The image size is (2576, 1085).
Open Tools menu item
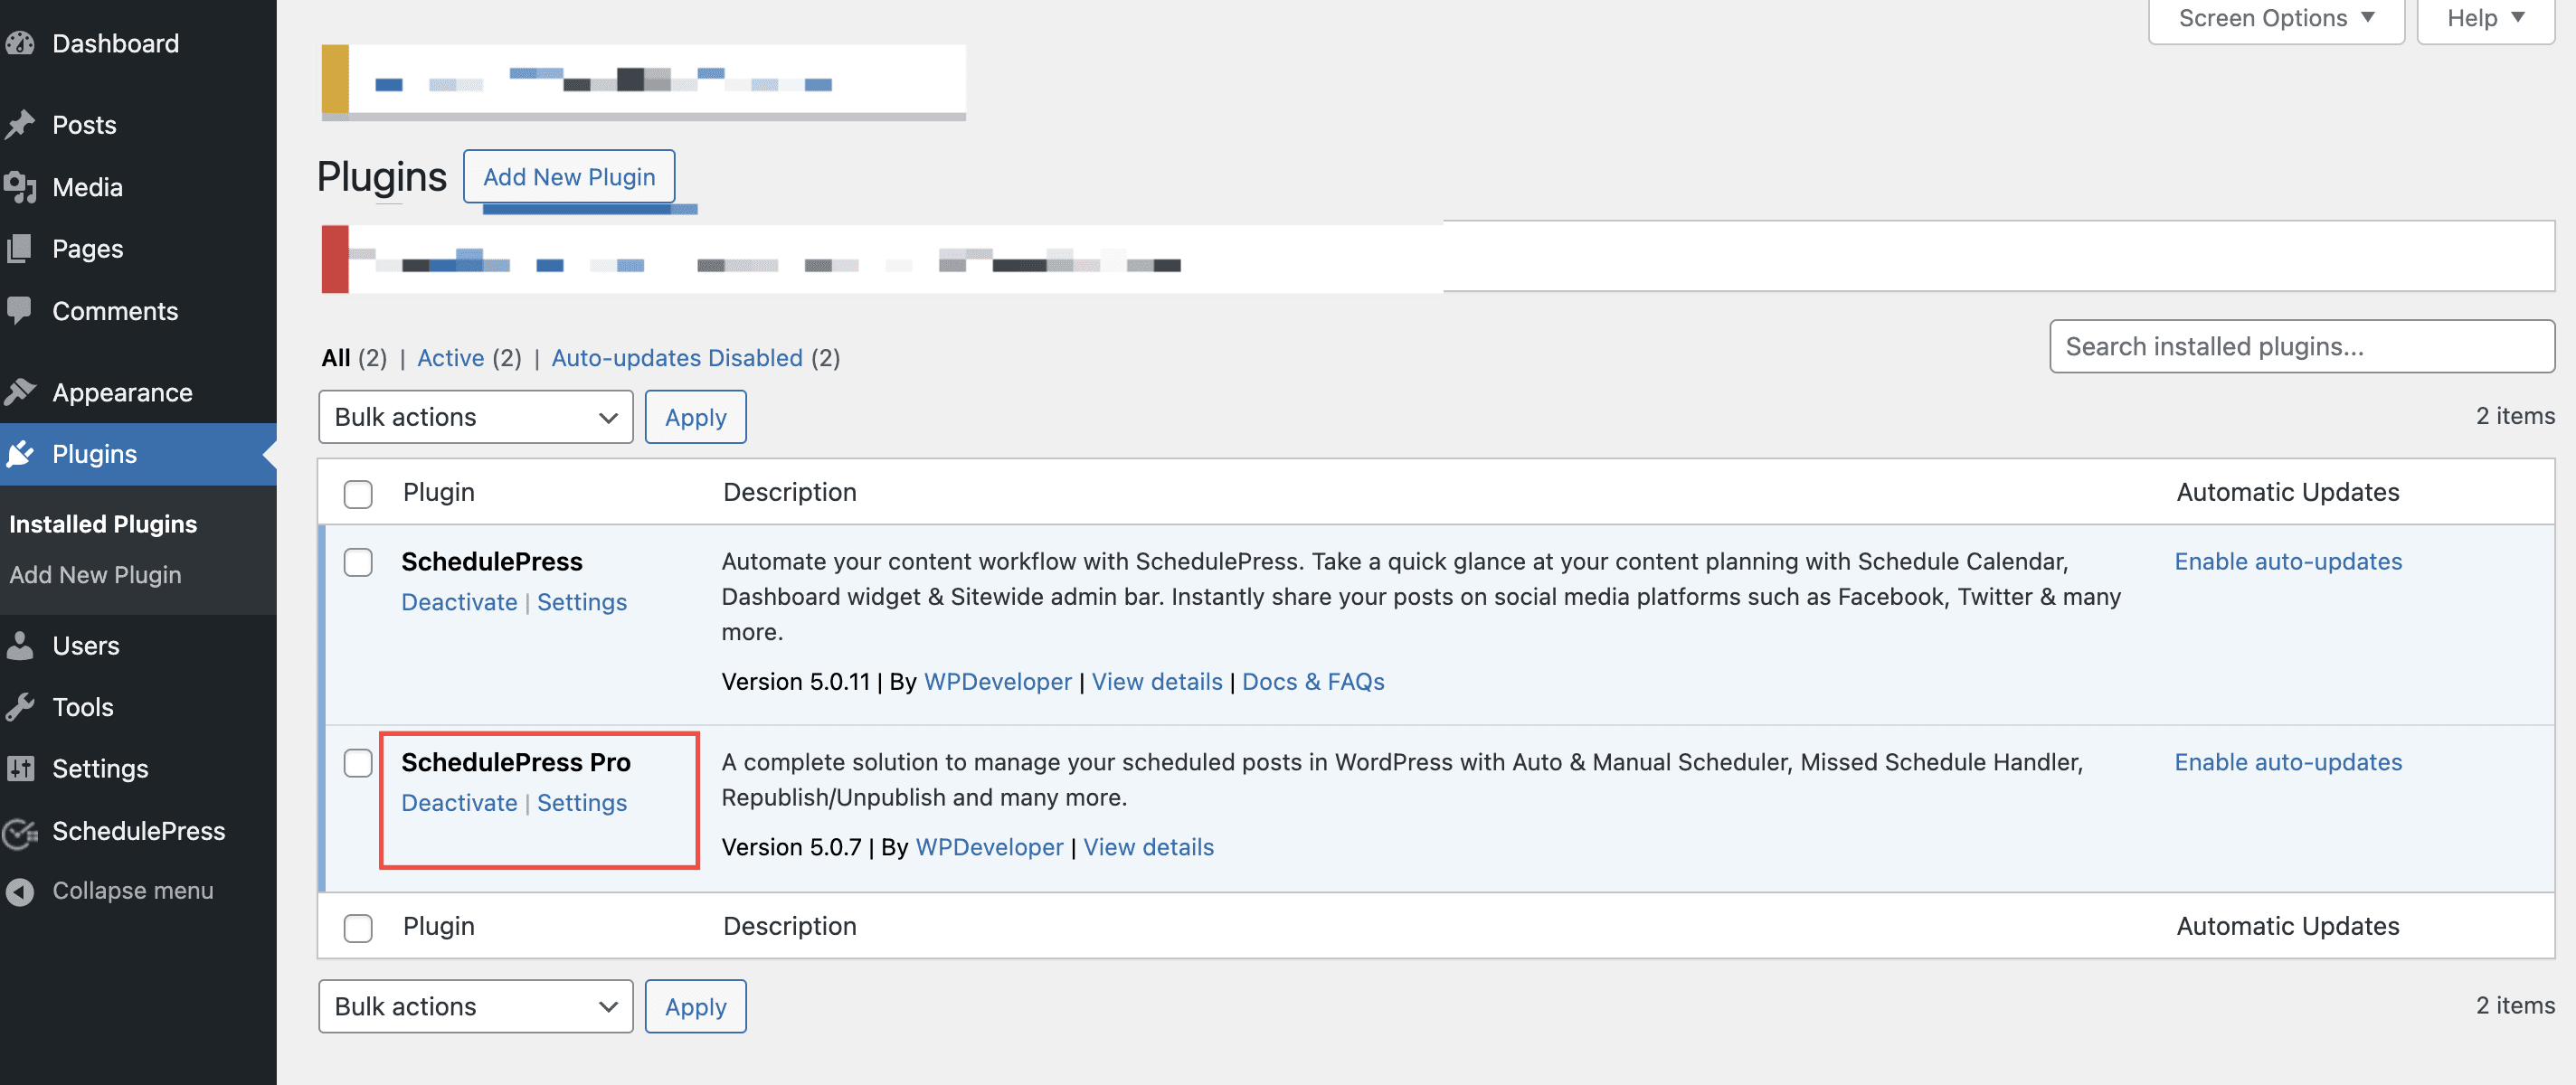[x=83, y=707]
